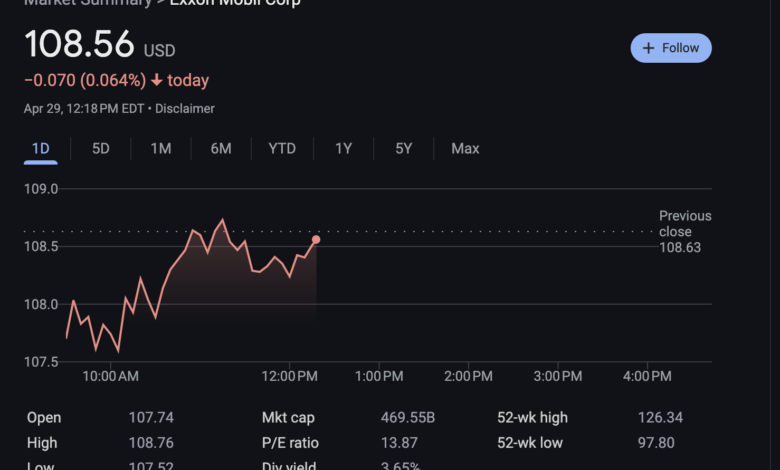The height and width of the screenshot is (470, 780).
Task: Click the 2:00 PM axis label
Action: 468,376
